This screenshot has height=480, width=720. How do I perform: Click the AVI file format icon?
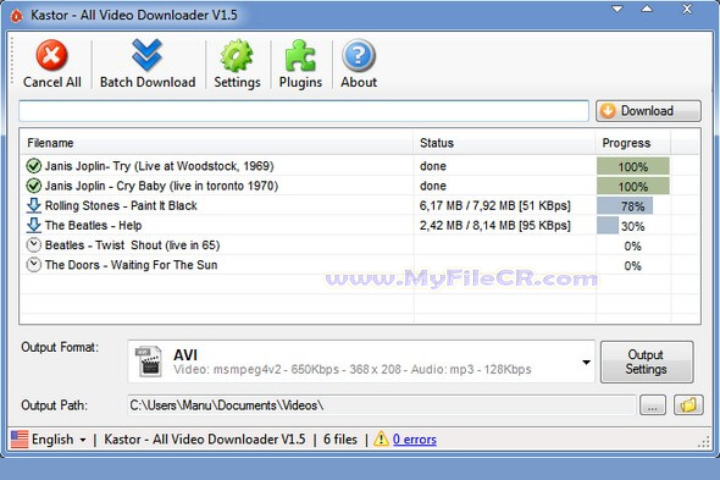pyautogui.click(x=148, y=361)
